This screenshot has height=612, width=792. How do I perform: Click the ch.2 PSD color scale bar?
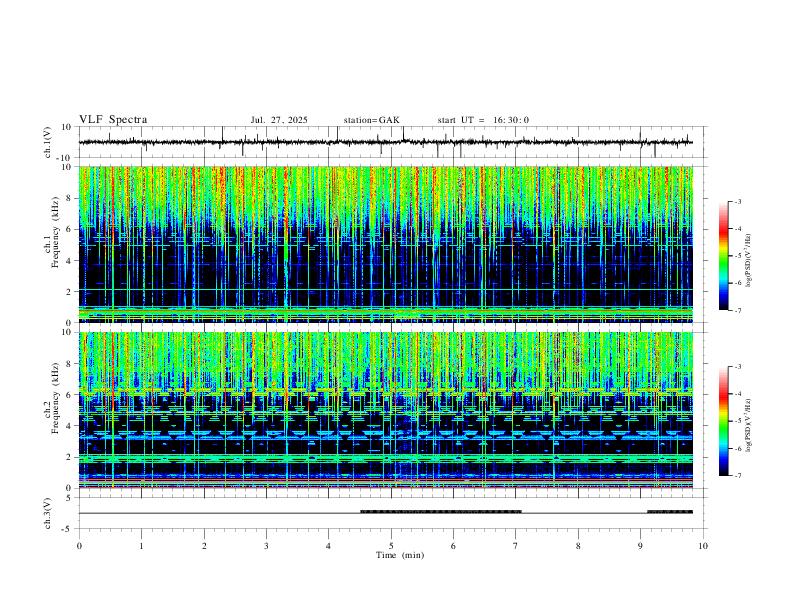point(724,421)
